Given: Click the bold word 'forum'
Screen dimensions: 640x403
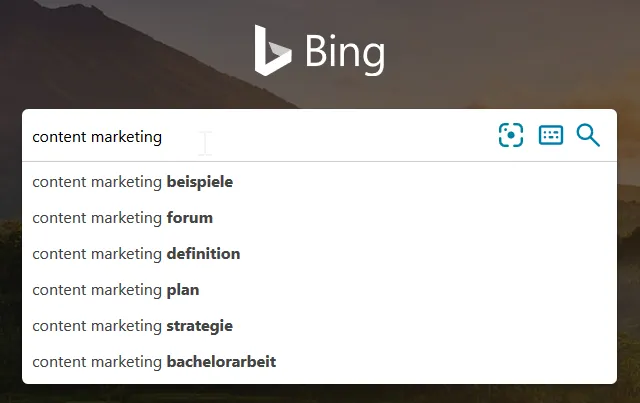Looking at the screenshot, I should [190, 218].
